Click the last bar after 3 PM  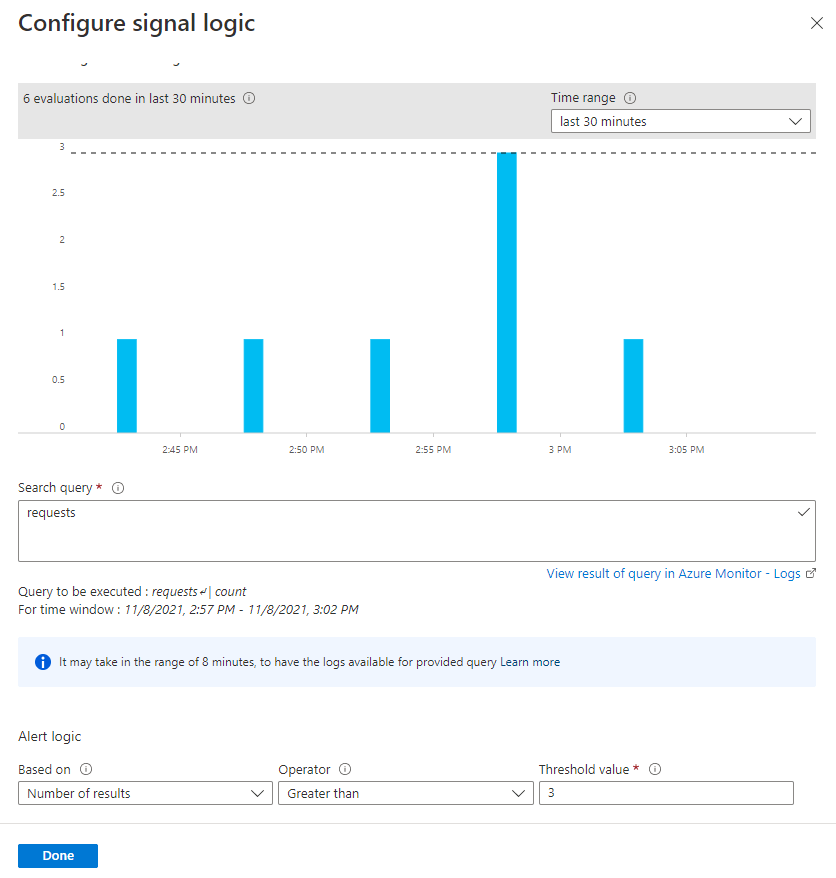pyautogui.click(x=633, y=386)
